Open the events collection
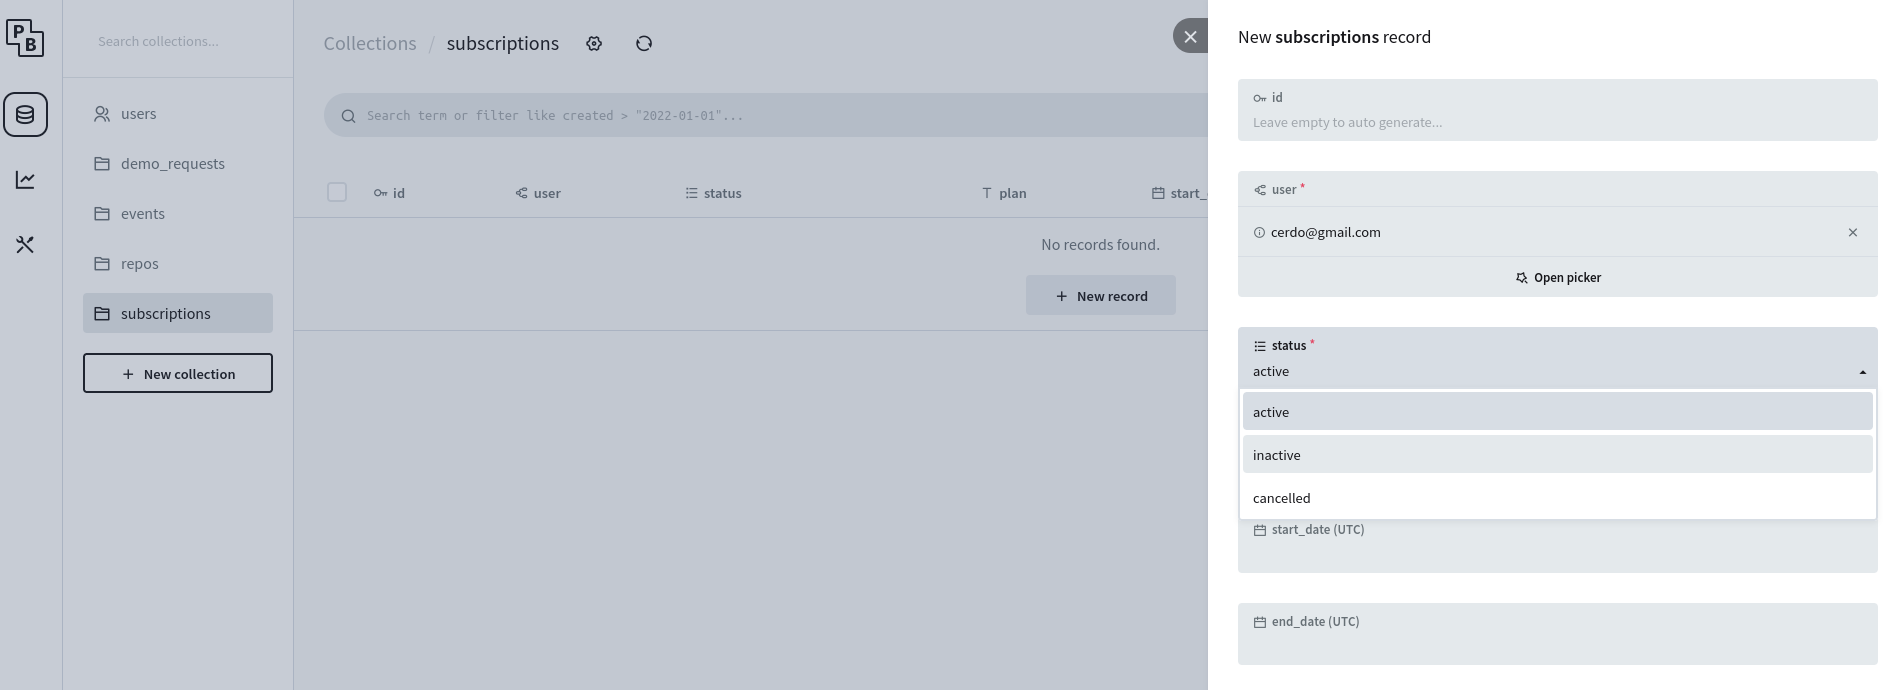This screenshot has width=1893, height=690. tap(178, 214)
